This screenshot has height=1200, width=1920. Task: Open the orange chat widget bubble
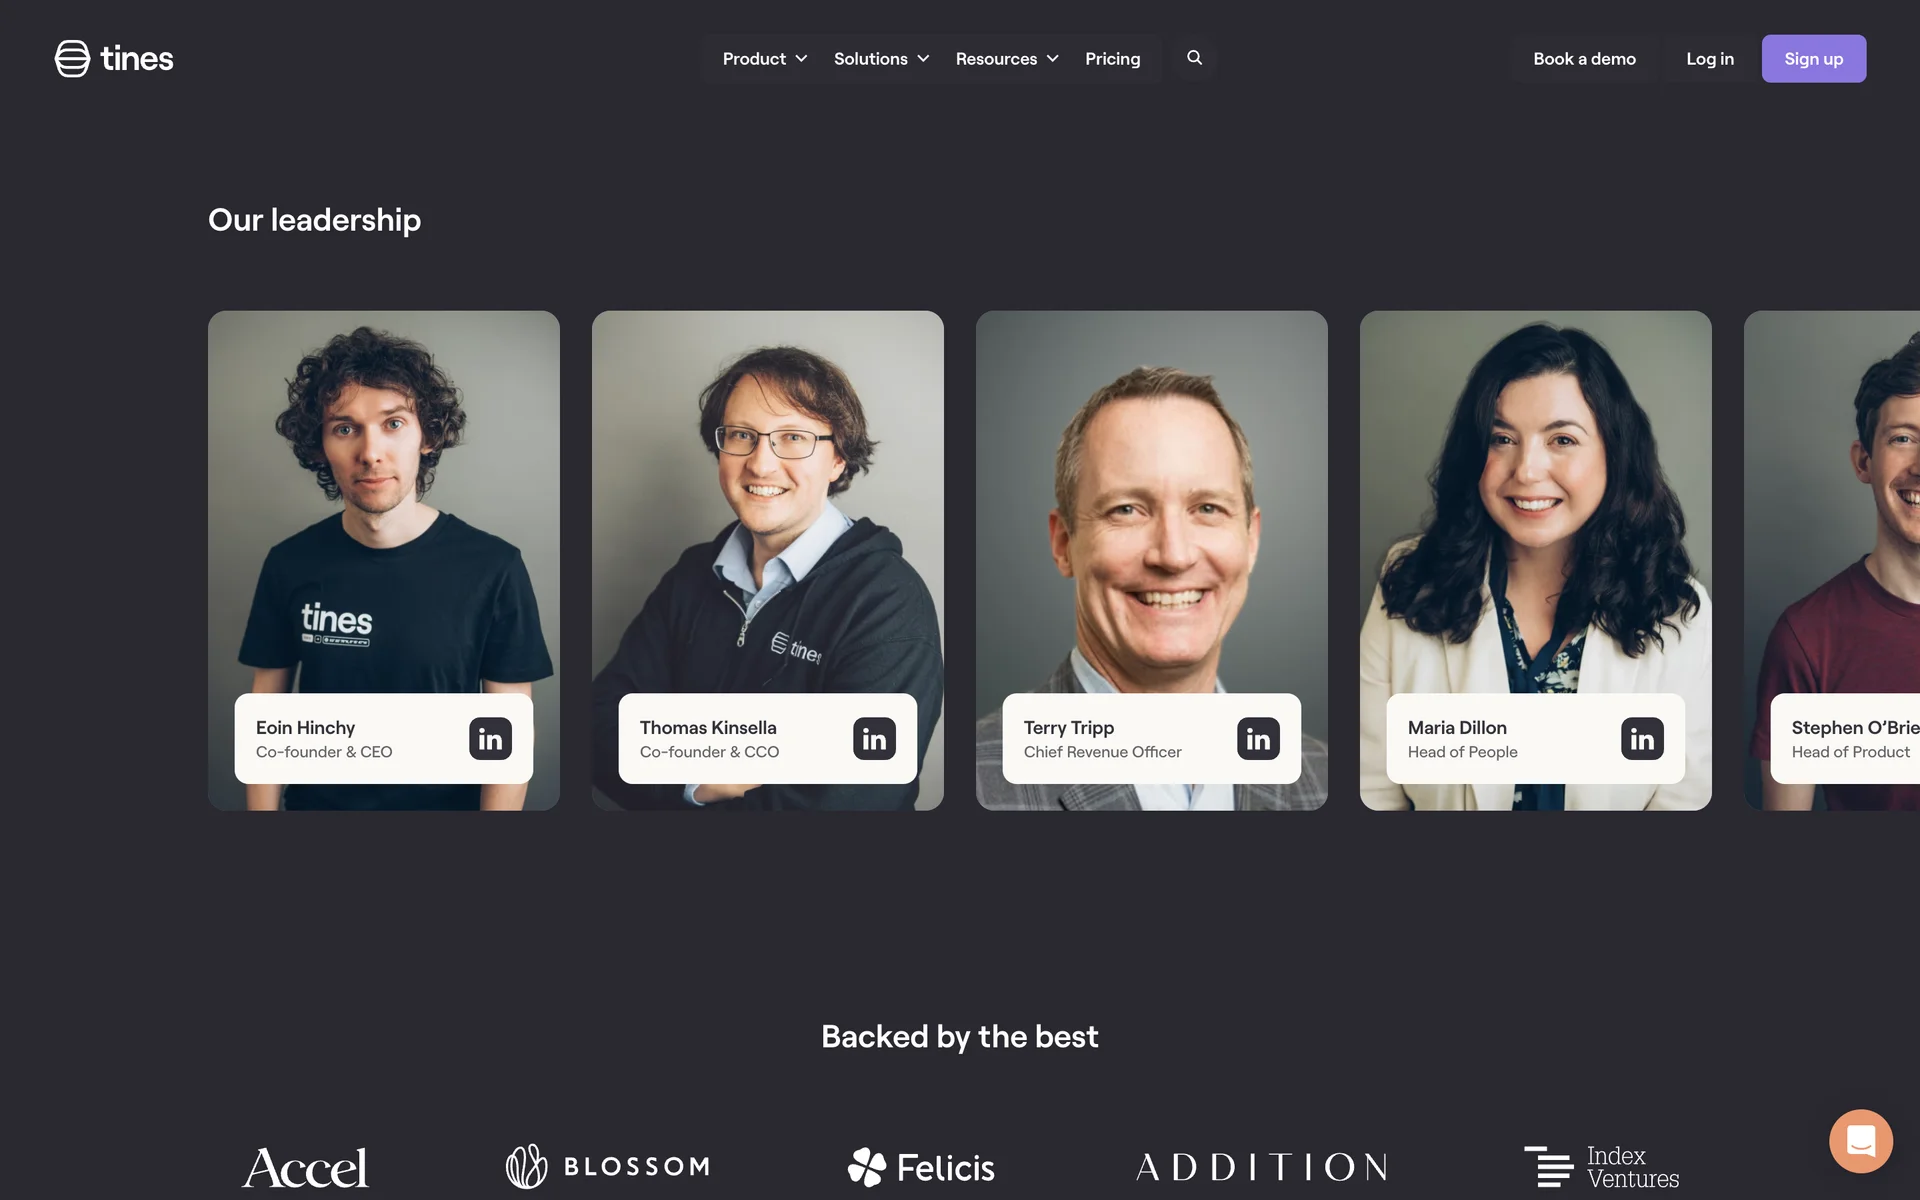pyautogui.click(x=1861, y=1140)
